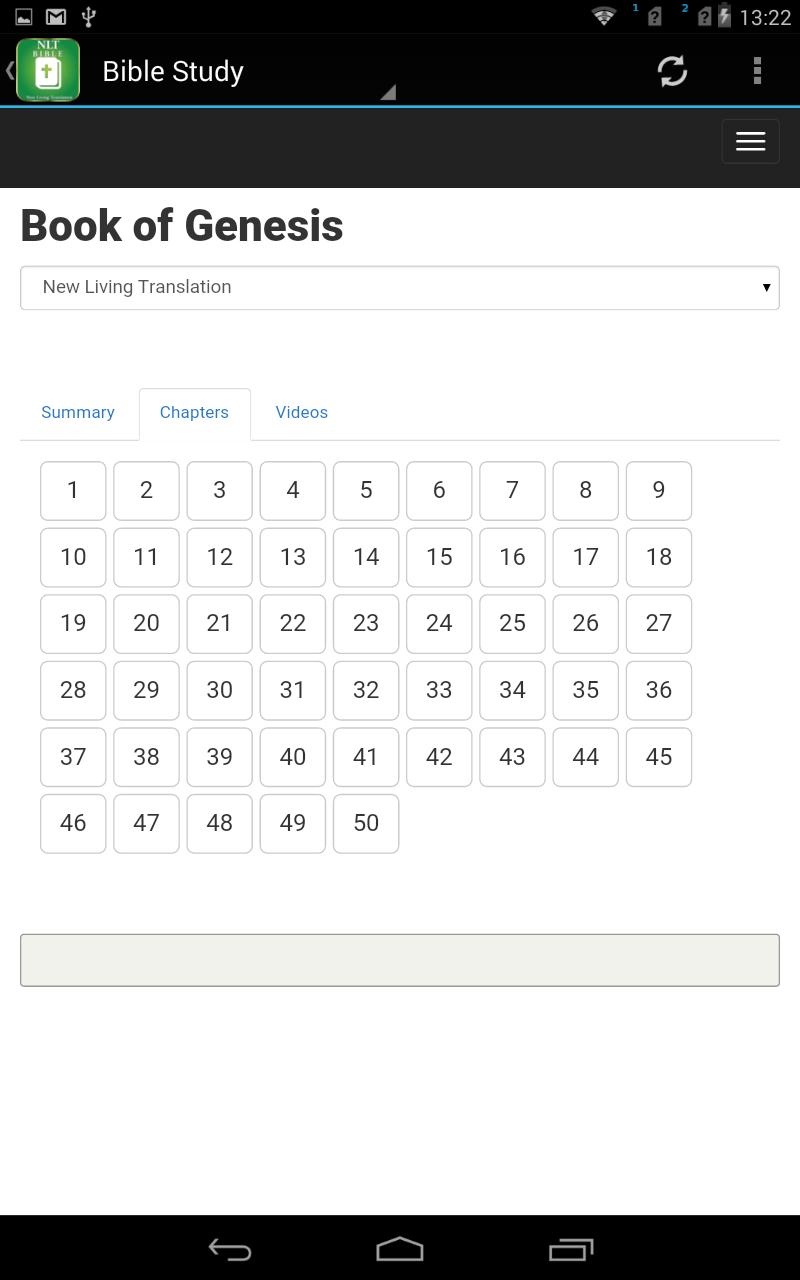Tap the NLT Bible app icon
Screen dimensions: 800x1280
coord(47,70)
